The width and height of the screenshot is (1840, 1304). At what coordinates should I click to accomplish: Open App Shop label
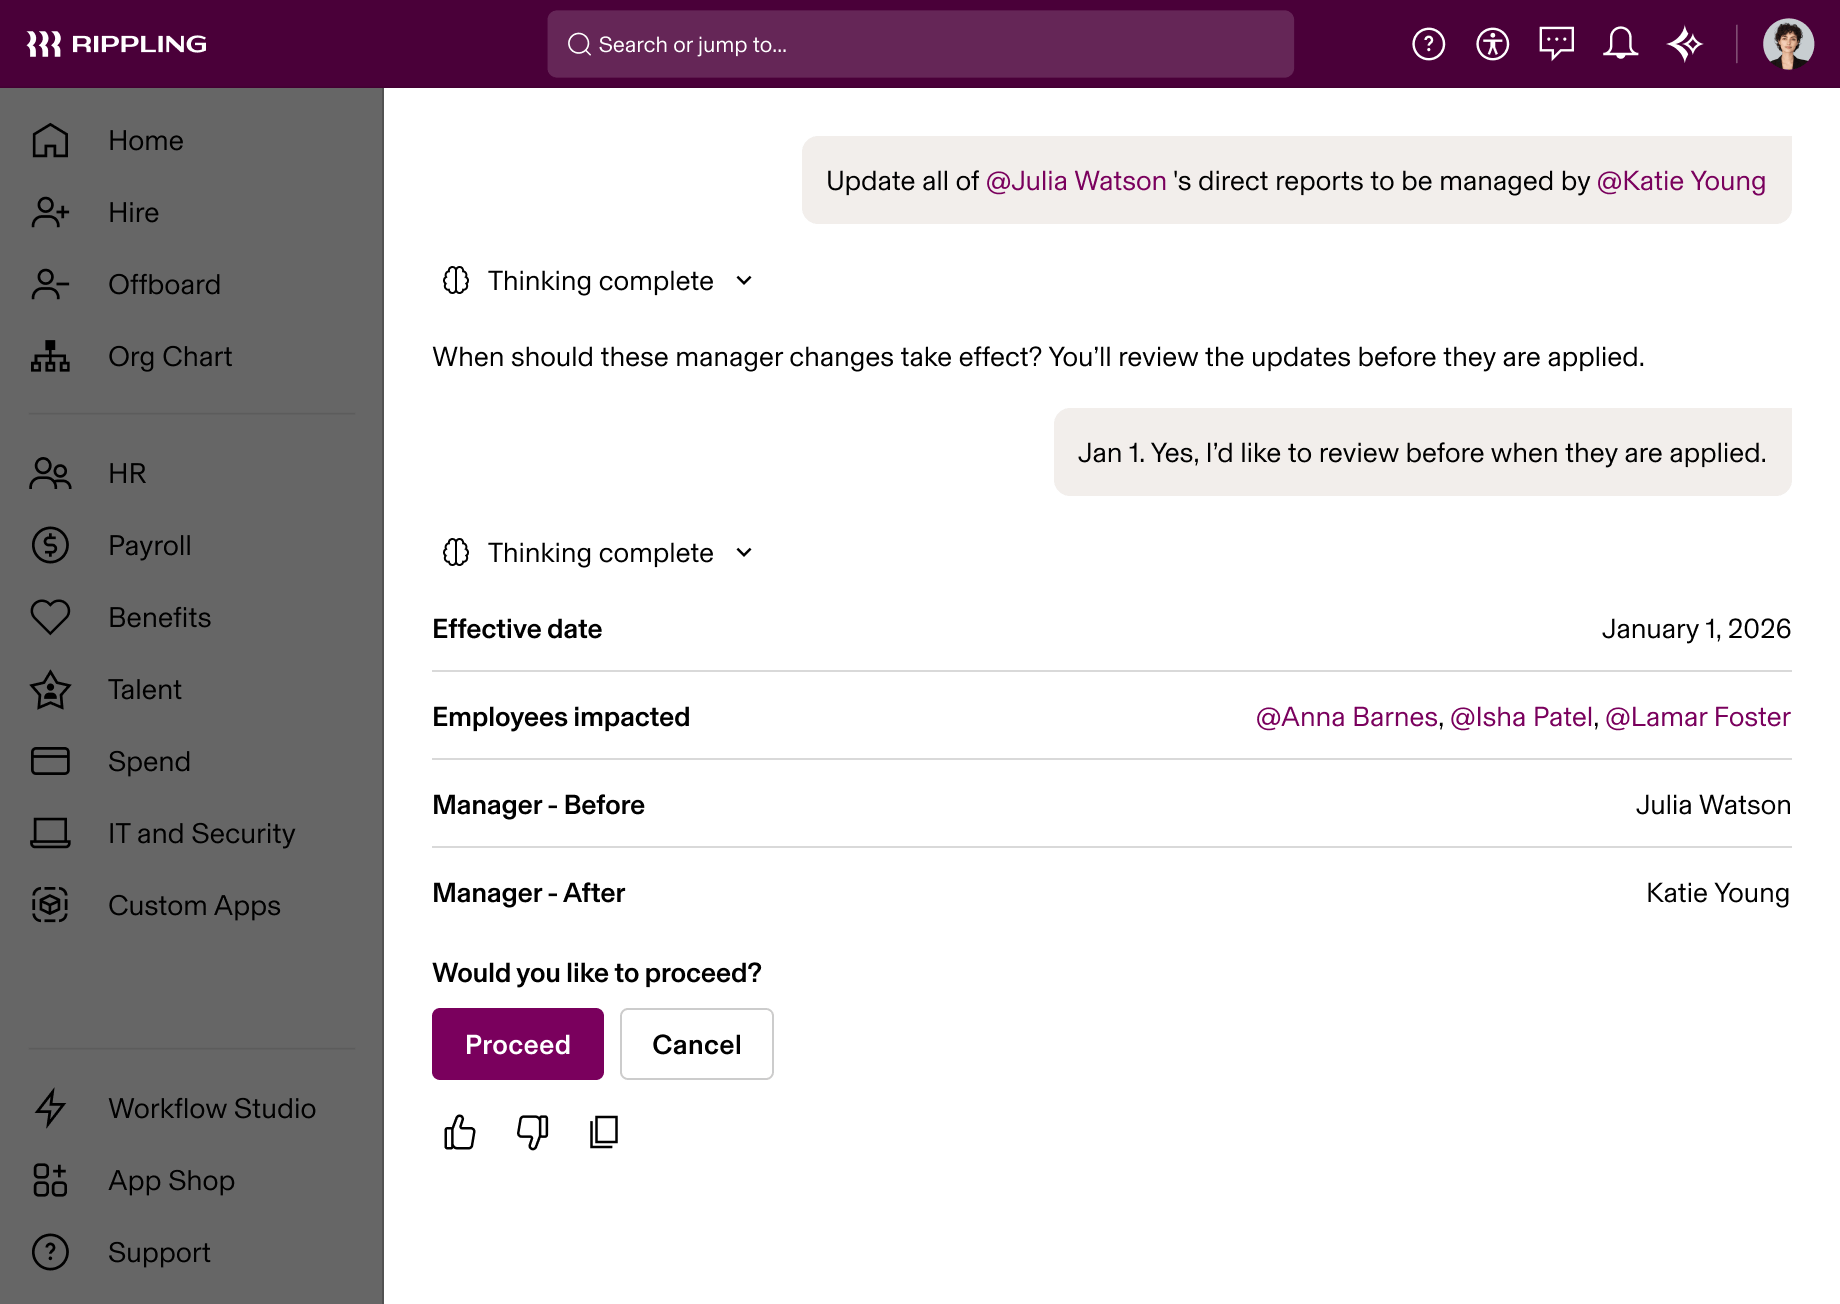tap(171, 1180)
